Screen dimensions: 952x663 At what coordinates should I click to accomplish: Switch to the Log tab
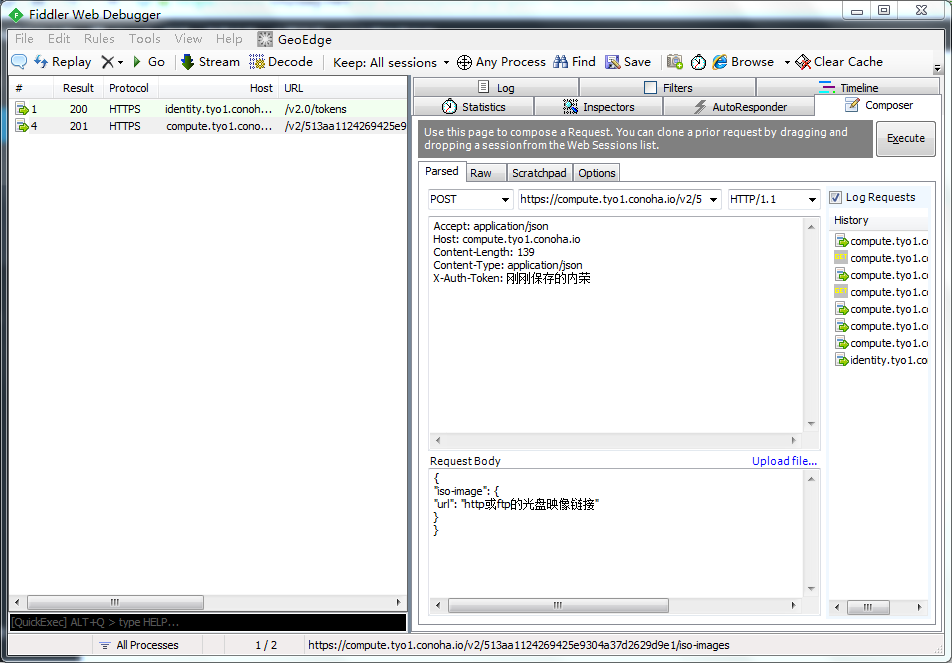(496, 87)
